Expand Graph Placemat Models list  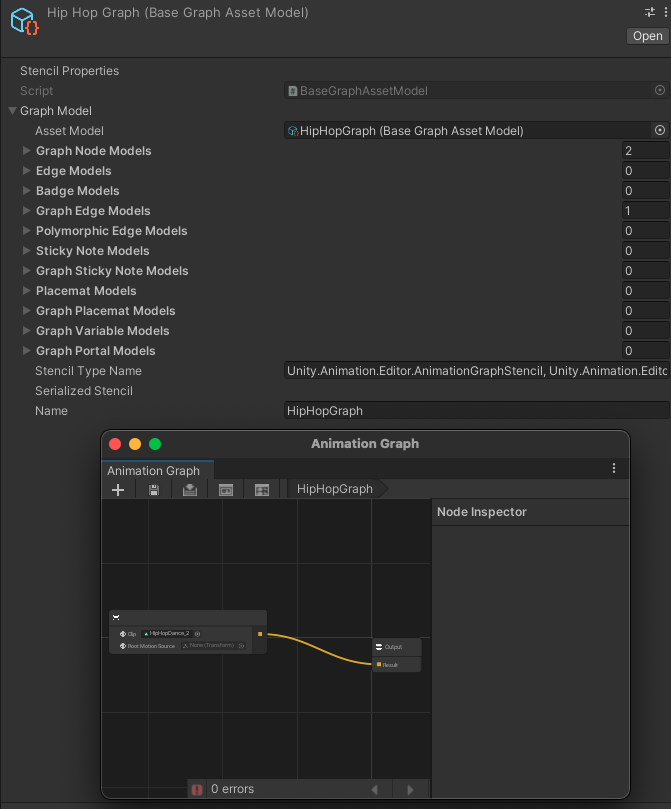coord(27,310)
